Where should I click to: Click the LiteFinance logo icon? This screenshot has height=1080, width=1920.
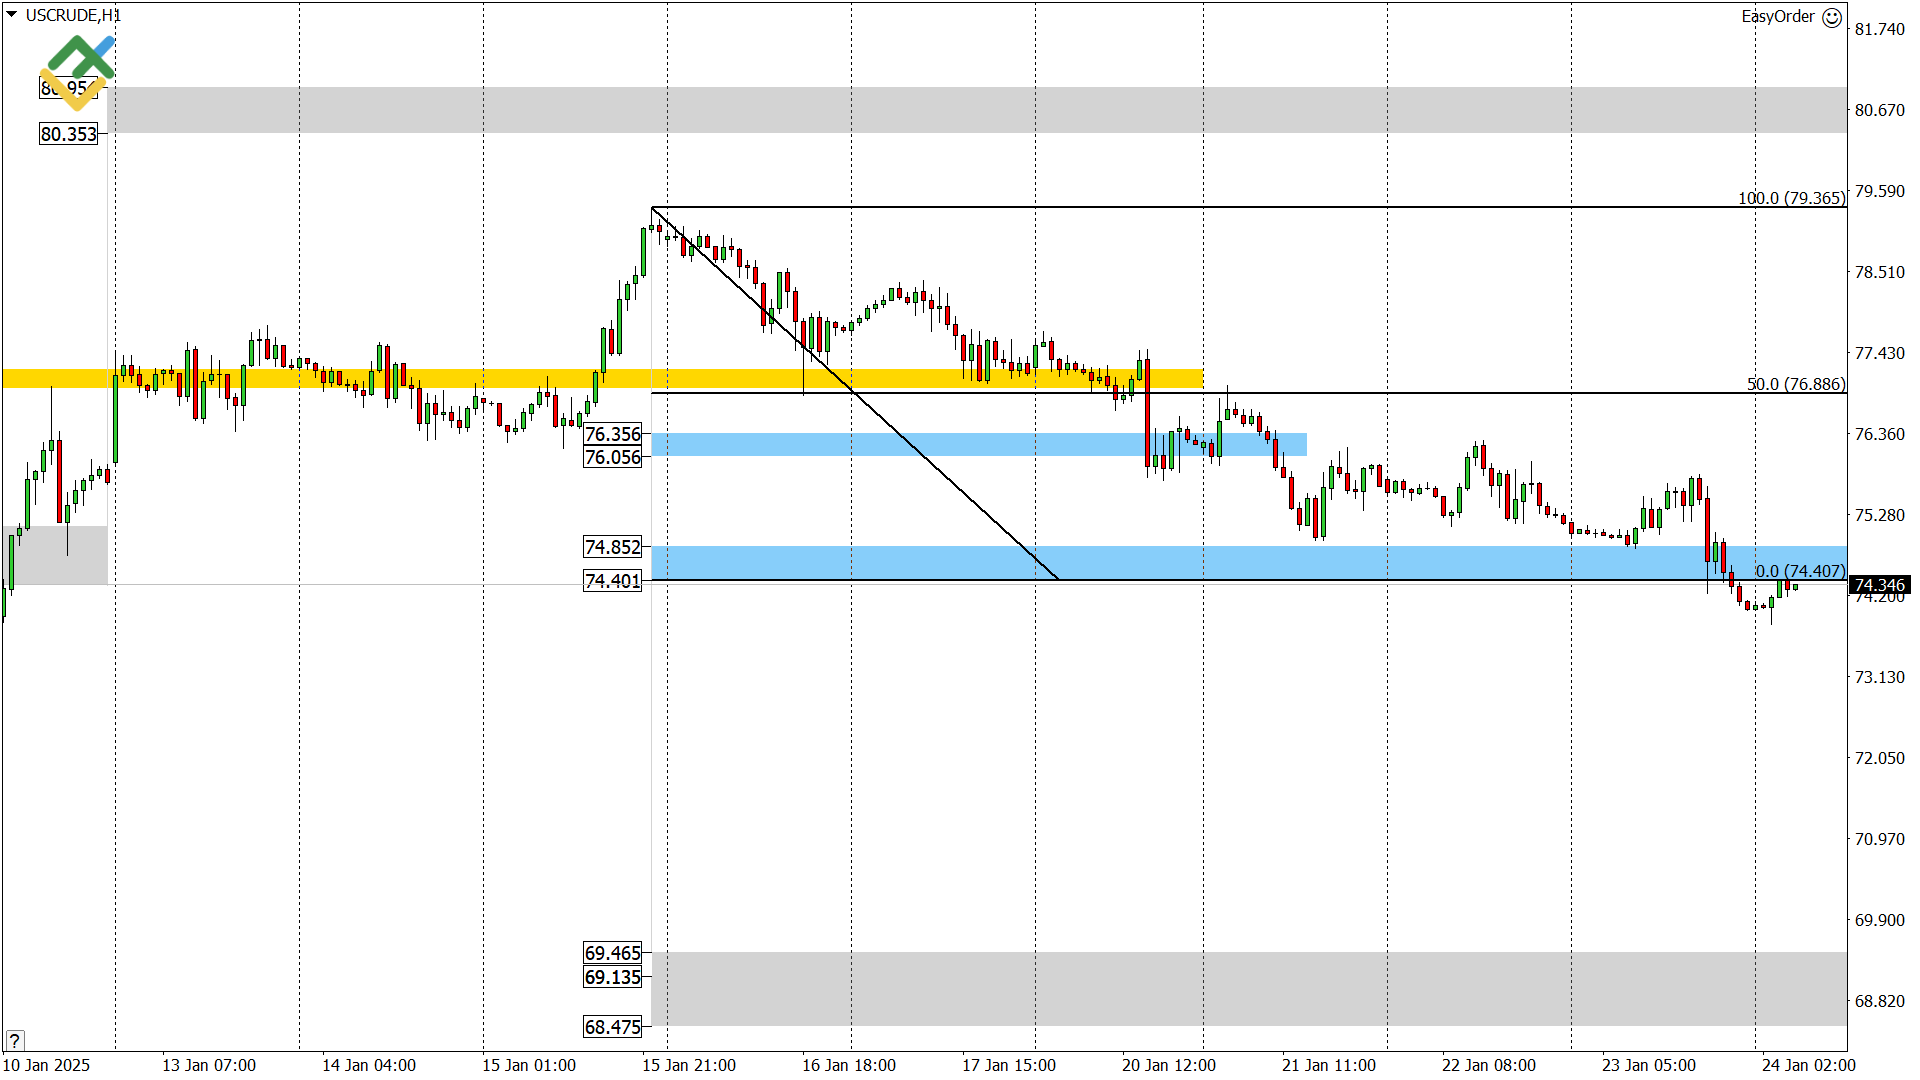click(x=78, y=70)
